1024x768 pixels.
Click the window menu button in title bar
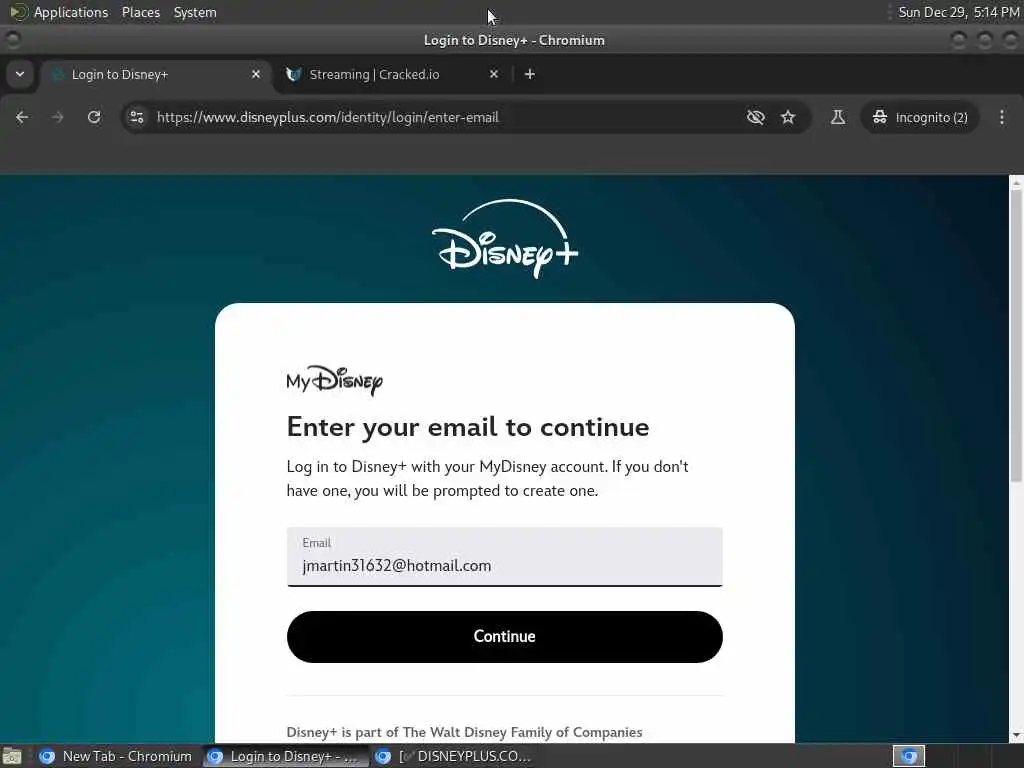coord(12,40)
